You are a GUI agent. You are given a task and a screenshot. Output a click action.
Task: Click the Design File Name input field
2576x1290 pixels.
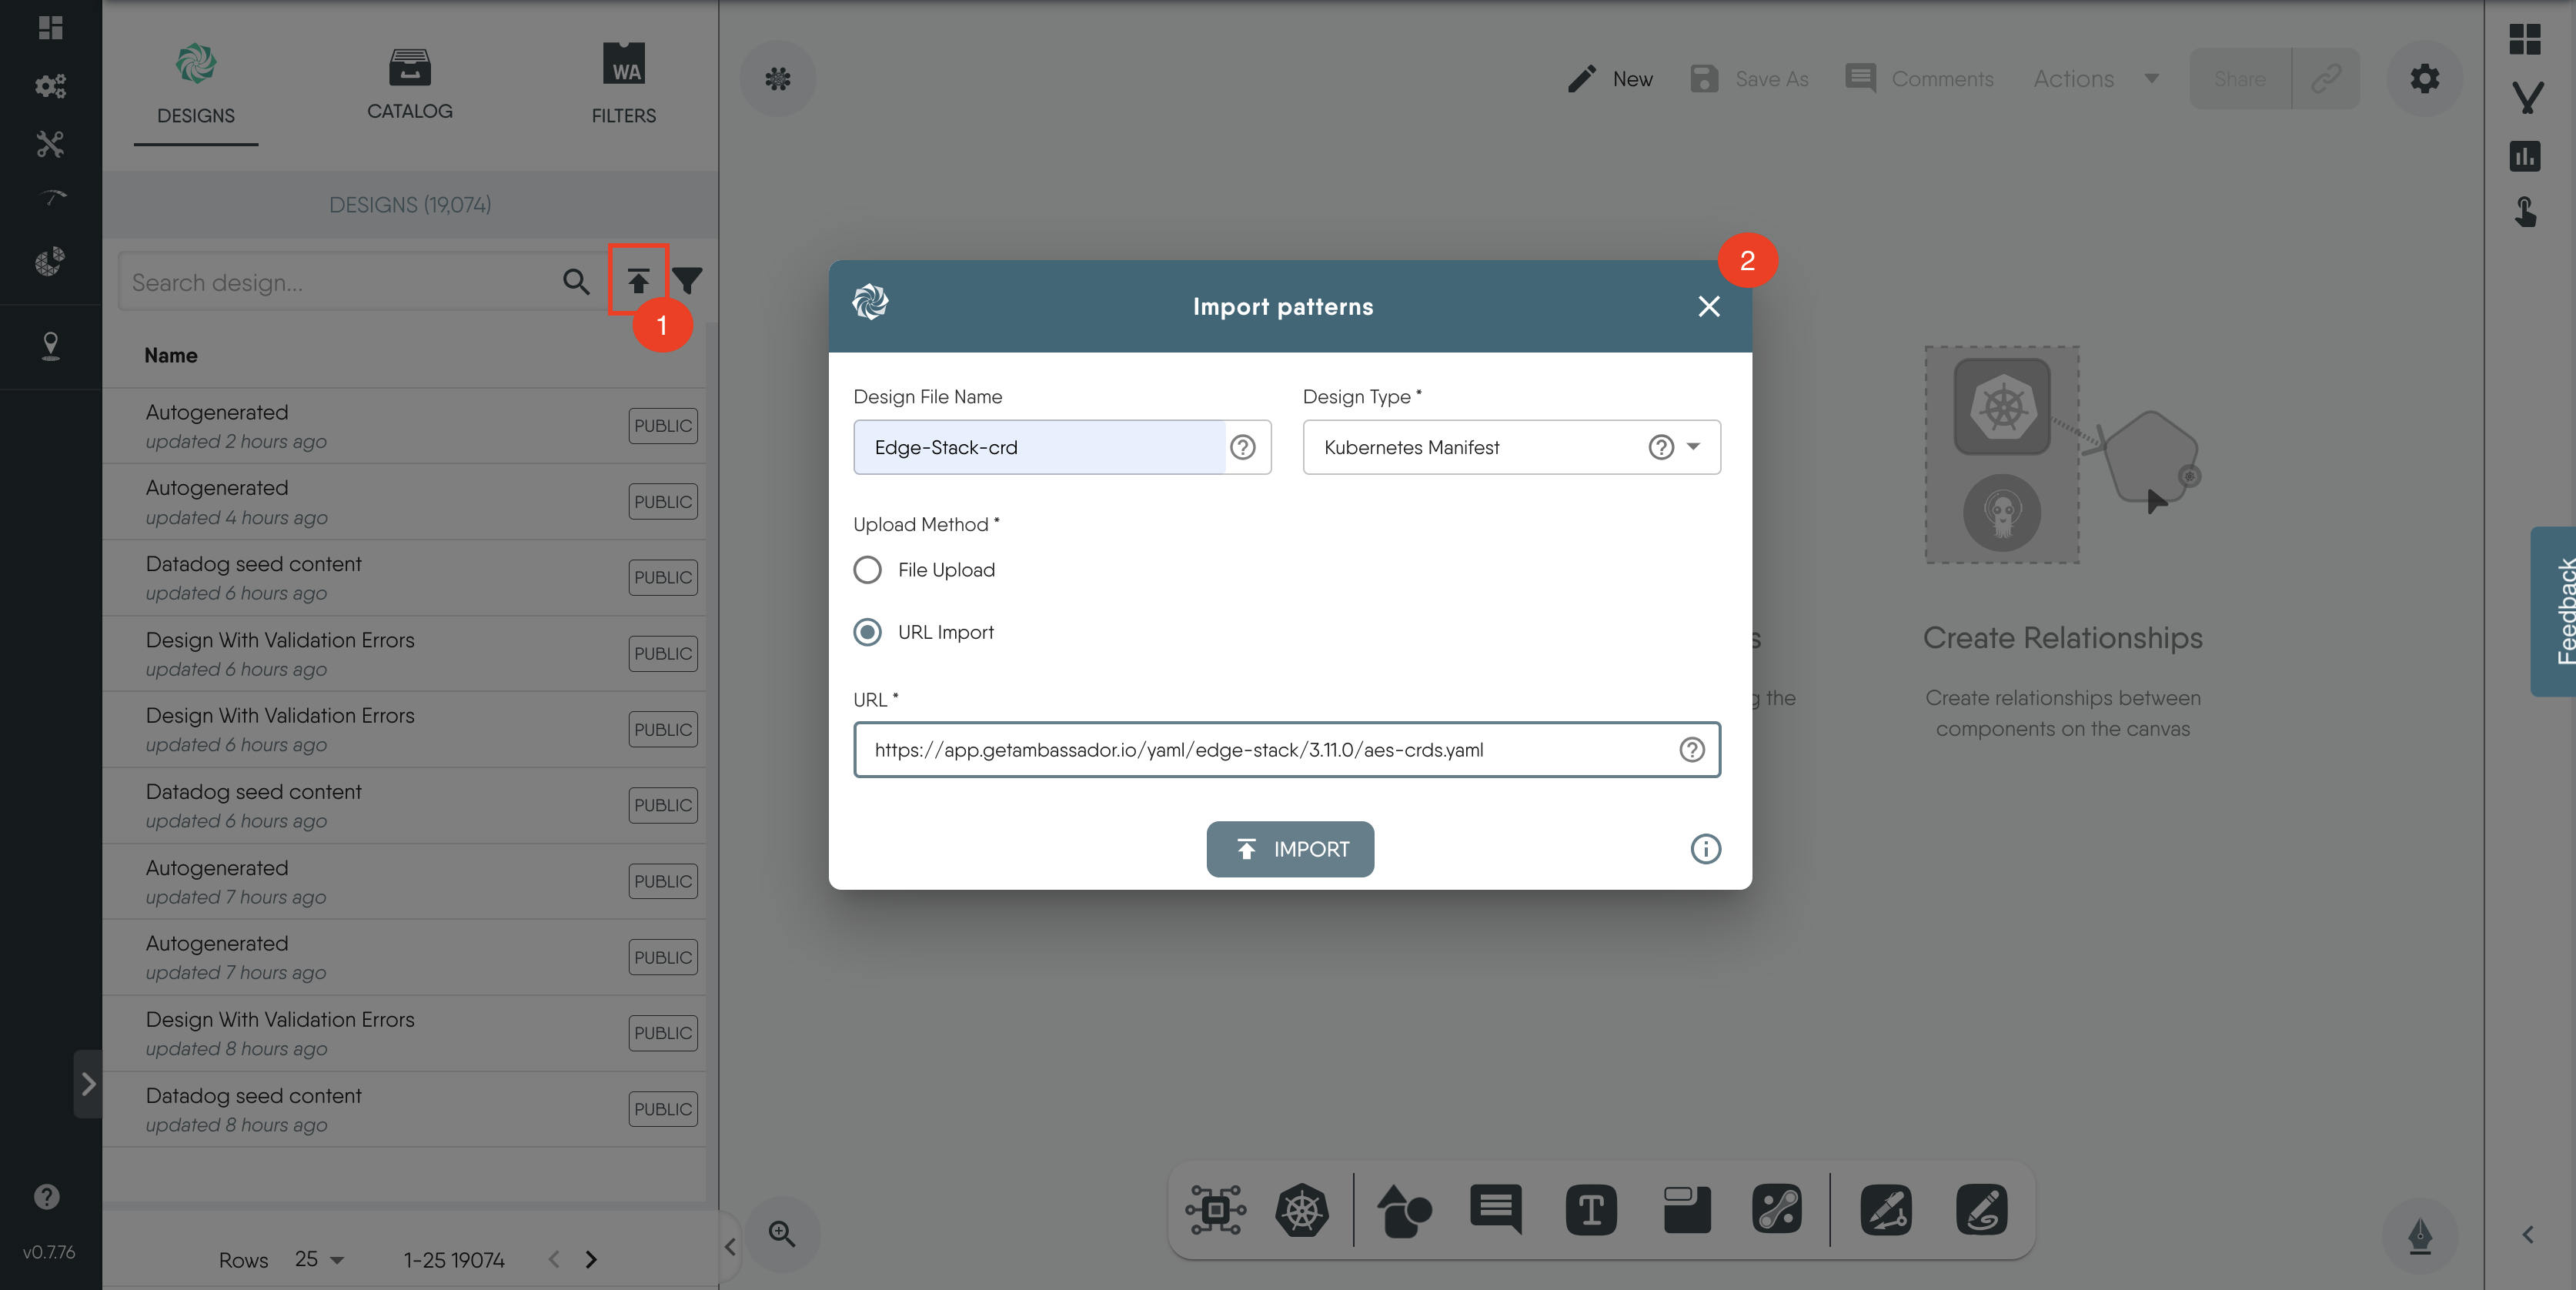tap(1039, 447)
